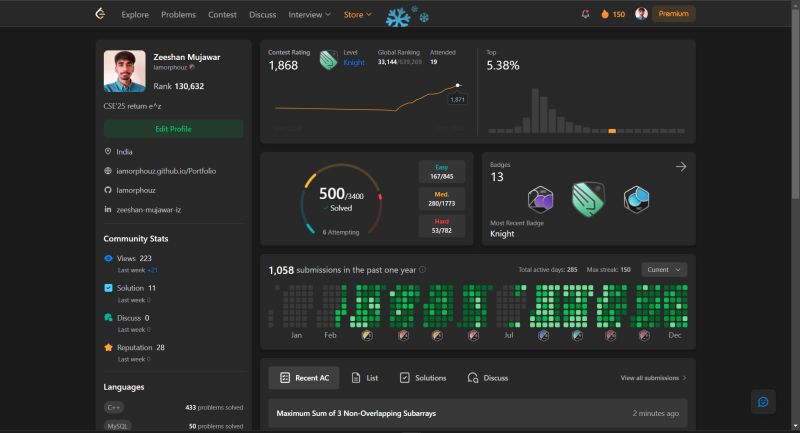The width and height of the screenshot is (800, 433).
Task: Click the Edit Profile button
Action: point(173,129)
